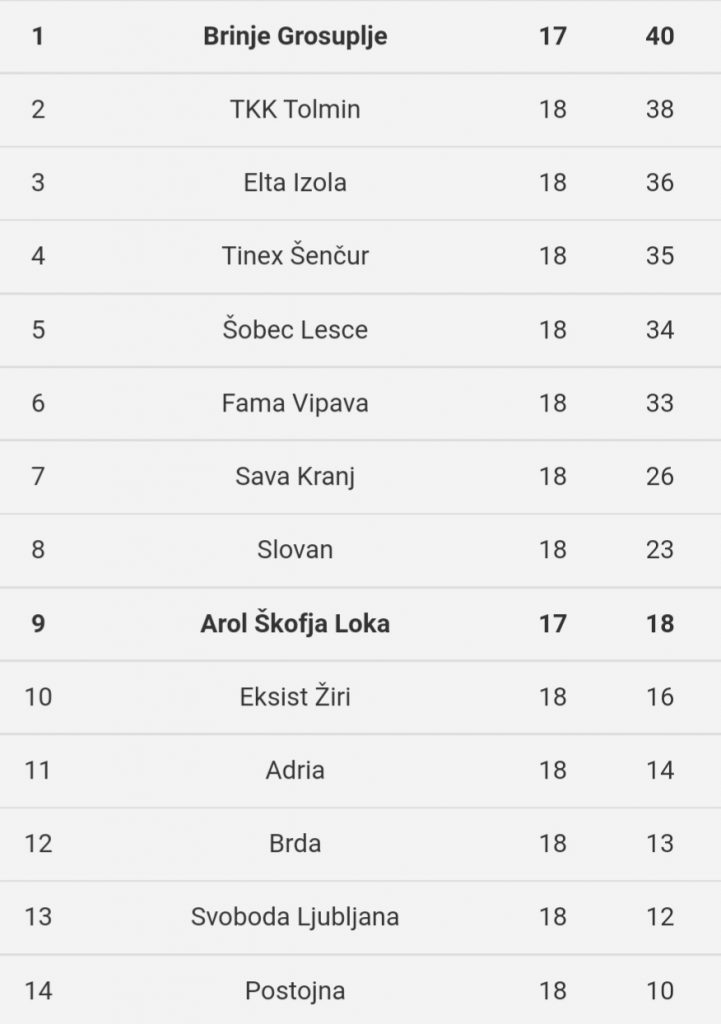The width and height of the screenshot is (721, 1024).
Task: Select the Svoboda Ljubljana row
Action: [x=360, y=917]
